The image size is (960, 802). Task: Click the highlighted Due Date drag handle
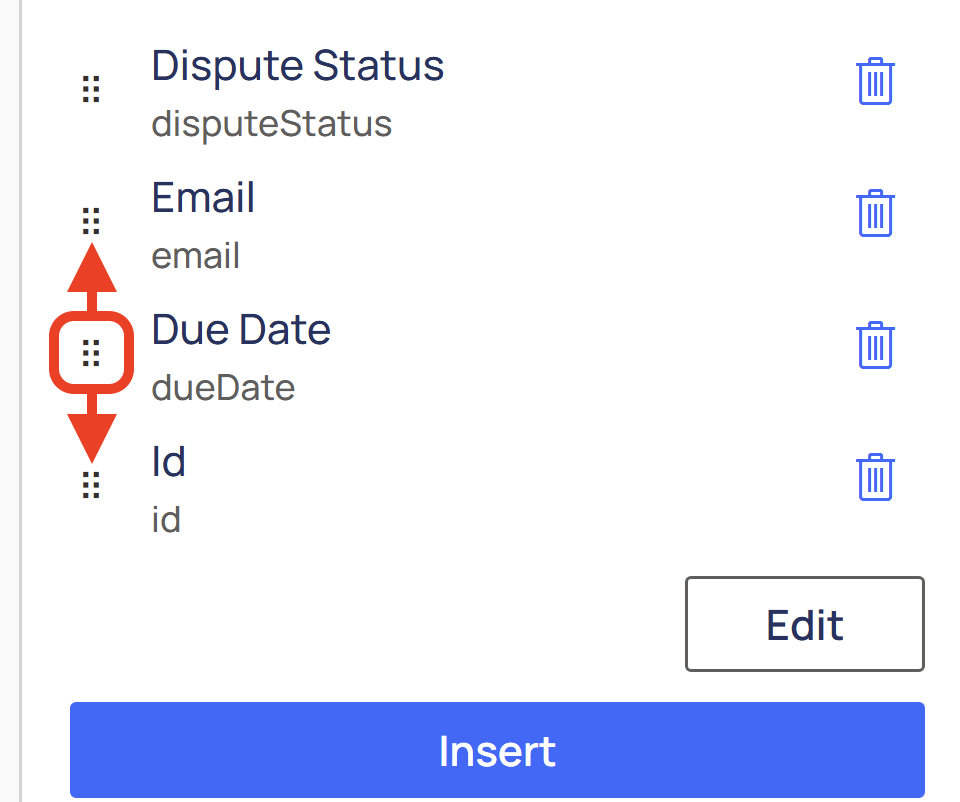(x=91, y=352)
